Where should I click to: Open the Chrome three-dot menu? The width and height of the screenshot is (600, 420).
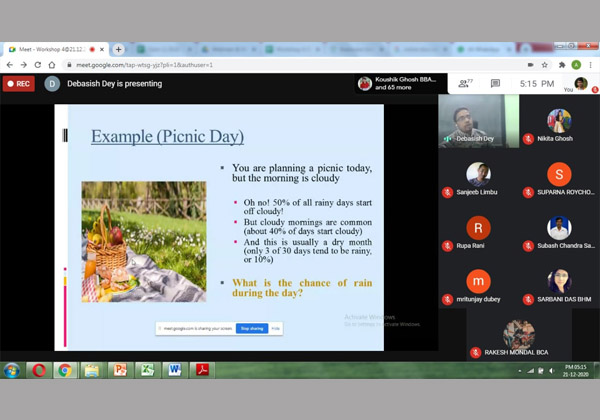click(592, 64)
